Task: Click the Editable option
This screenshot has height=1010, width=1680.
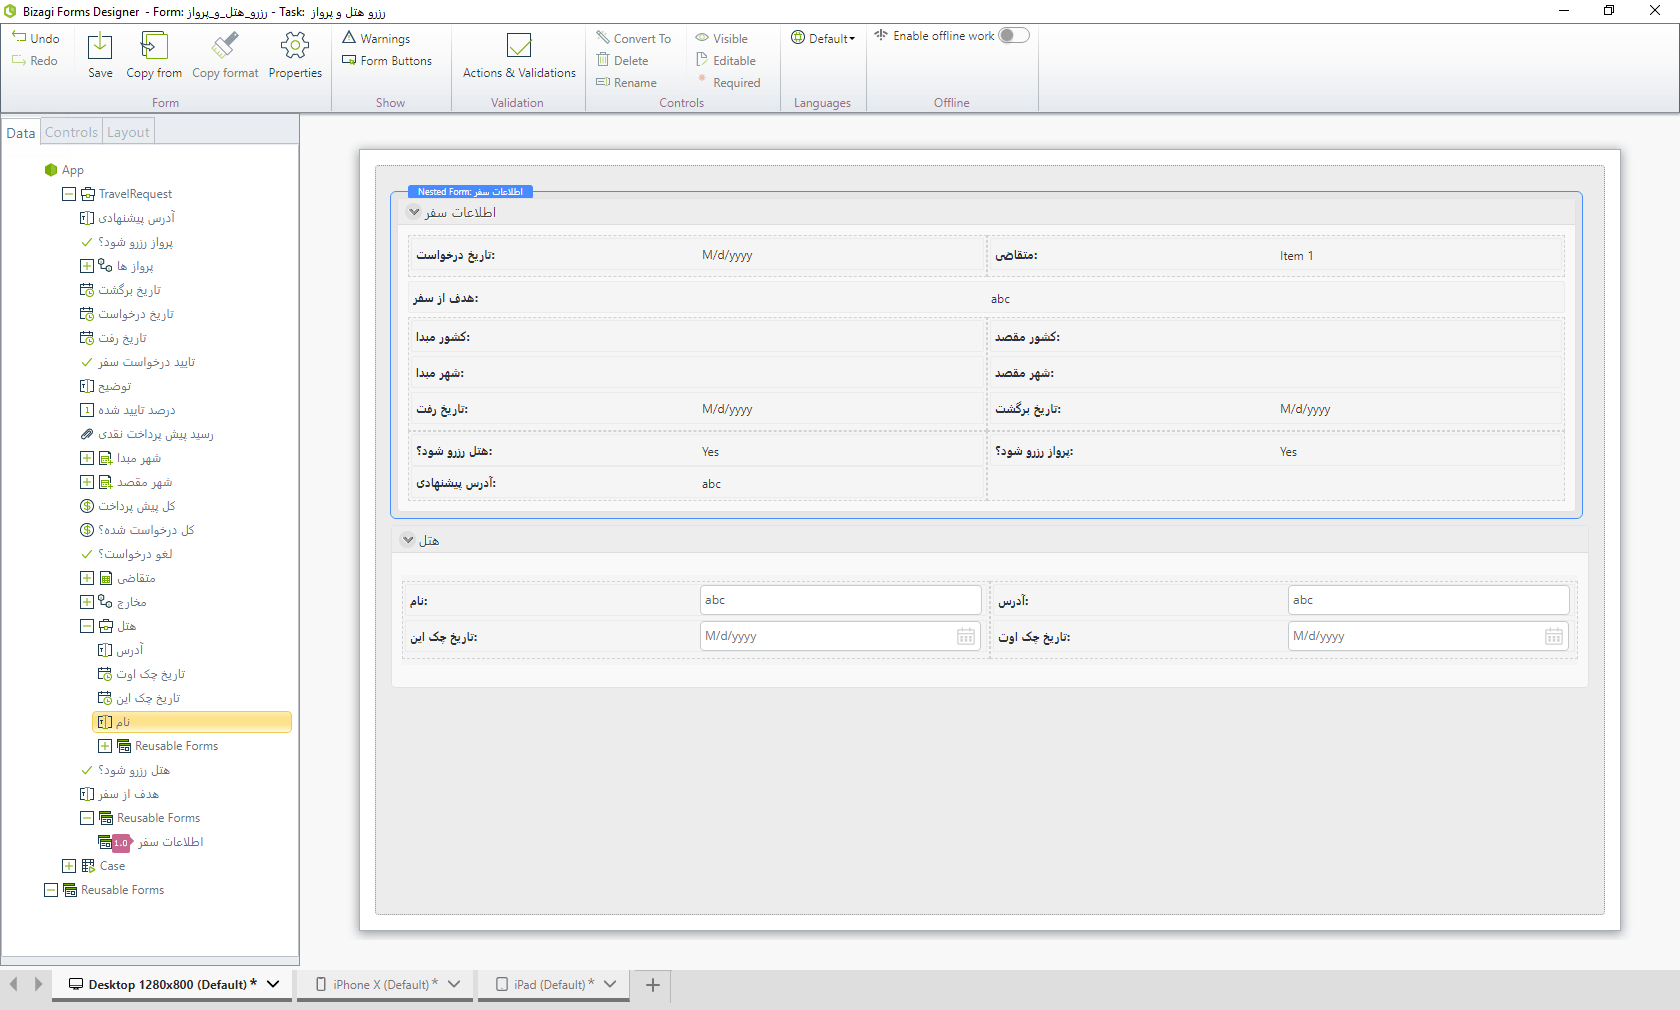Action: click(x=726, y=61)
